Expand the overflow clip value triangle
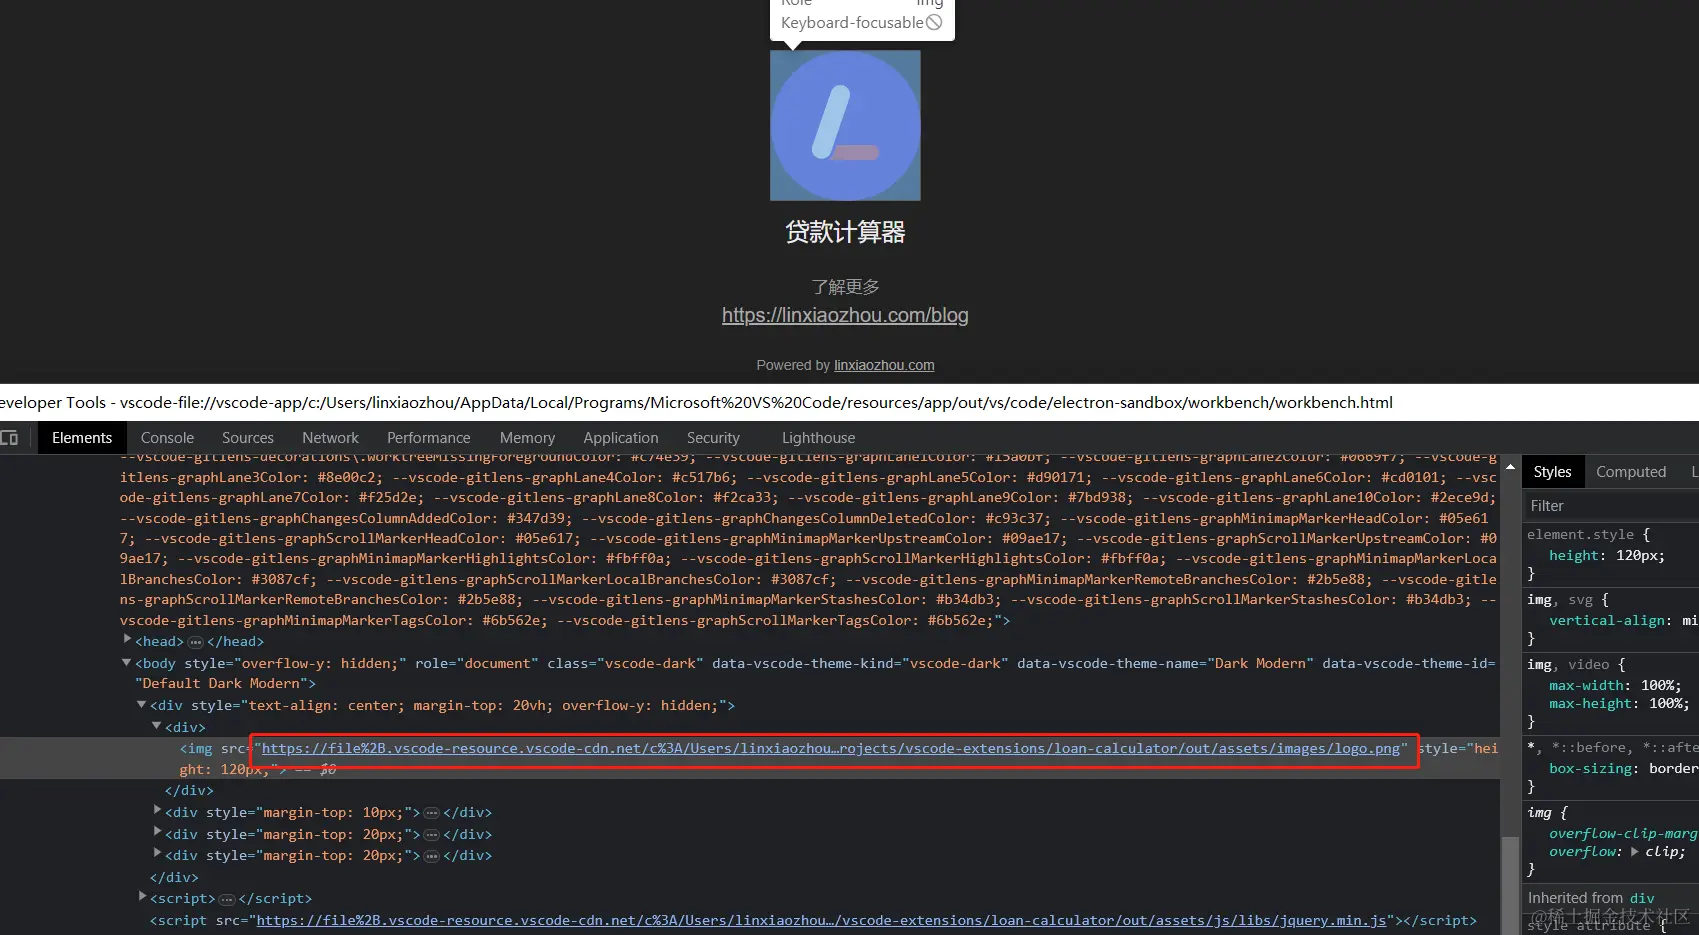Screen dimensions: 1699x935 coord(1635,852)
